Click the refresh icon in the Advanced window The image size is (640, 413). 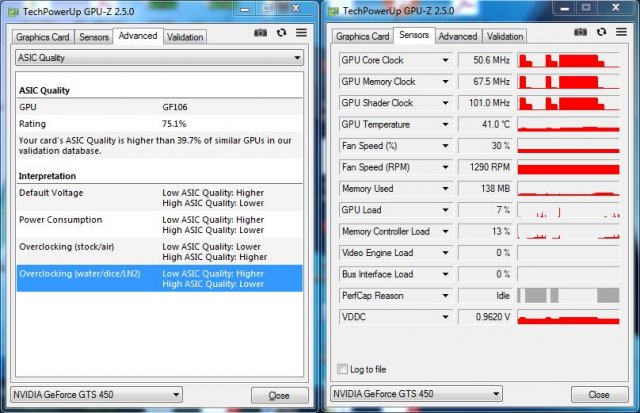(x=281, y=33)
